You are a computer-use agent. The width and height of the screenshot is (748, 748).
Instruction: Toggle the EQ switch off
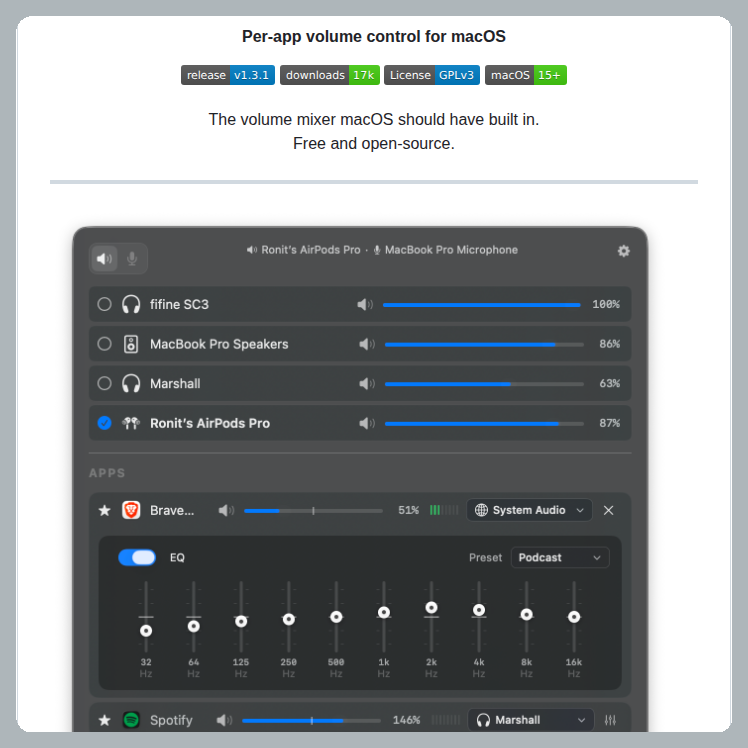click(x=137, y=557)
